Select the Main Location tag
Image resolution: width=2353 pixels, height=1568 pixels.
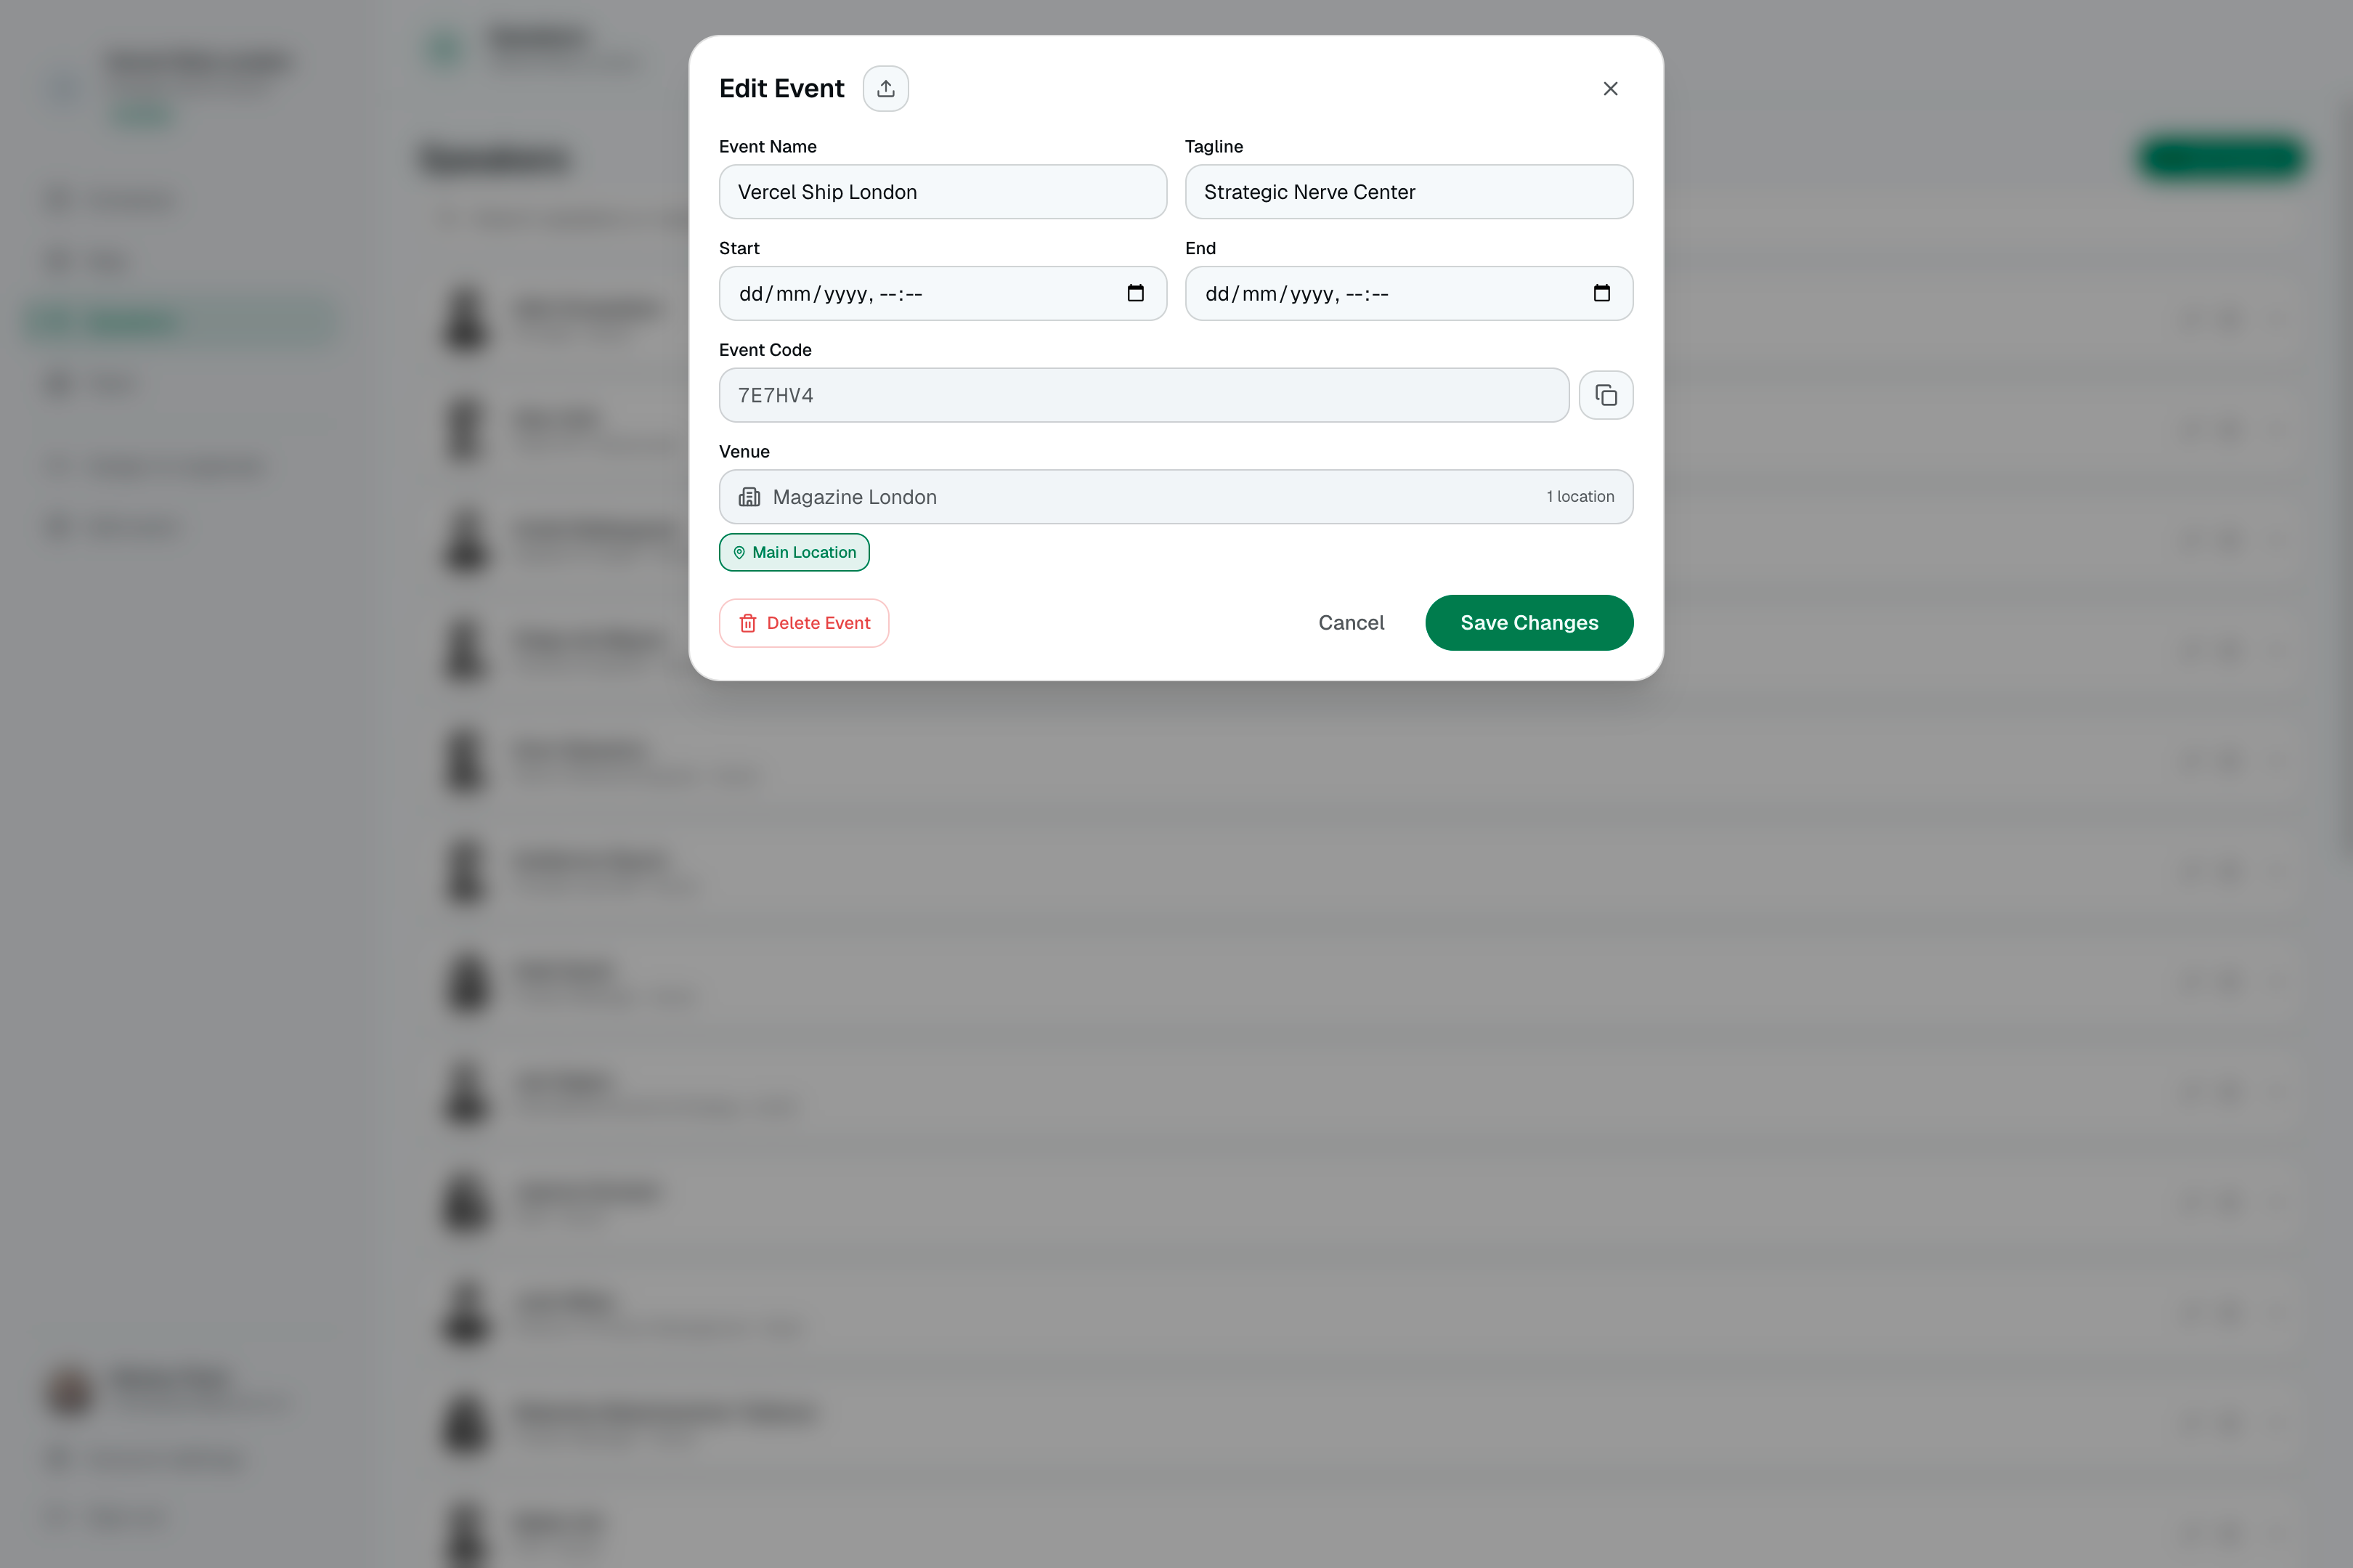point(794,552)
